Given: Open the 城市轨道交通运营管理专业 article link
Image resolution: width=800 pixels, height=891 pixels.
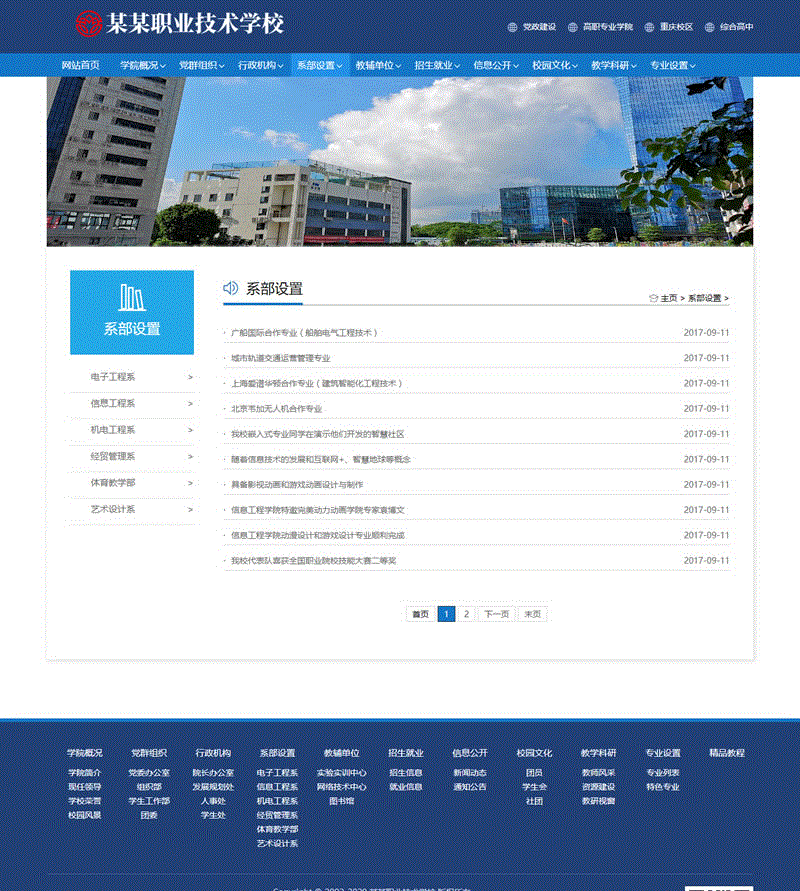Looking at the screenshot, I should coord(280,358).
